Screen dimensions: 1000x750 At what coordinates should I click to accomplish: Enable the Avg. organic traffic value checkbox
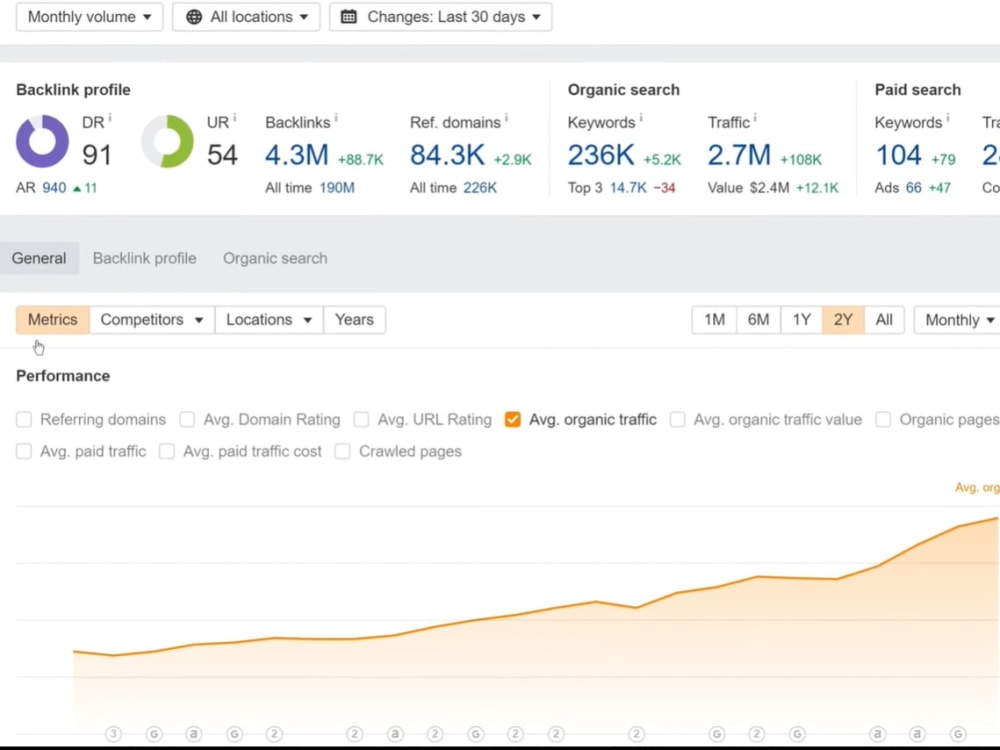tap(677, 419)
